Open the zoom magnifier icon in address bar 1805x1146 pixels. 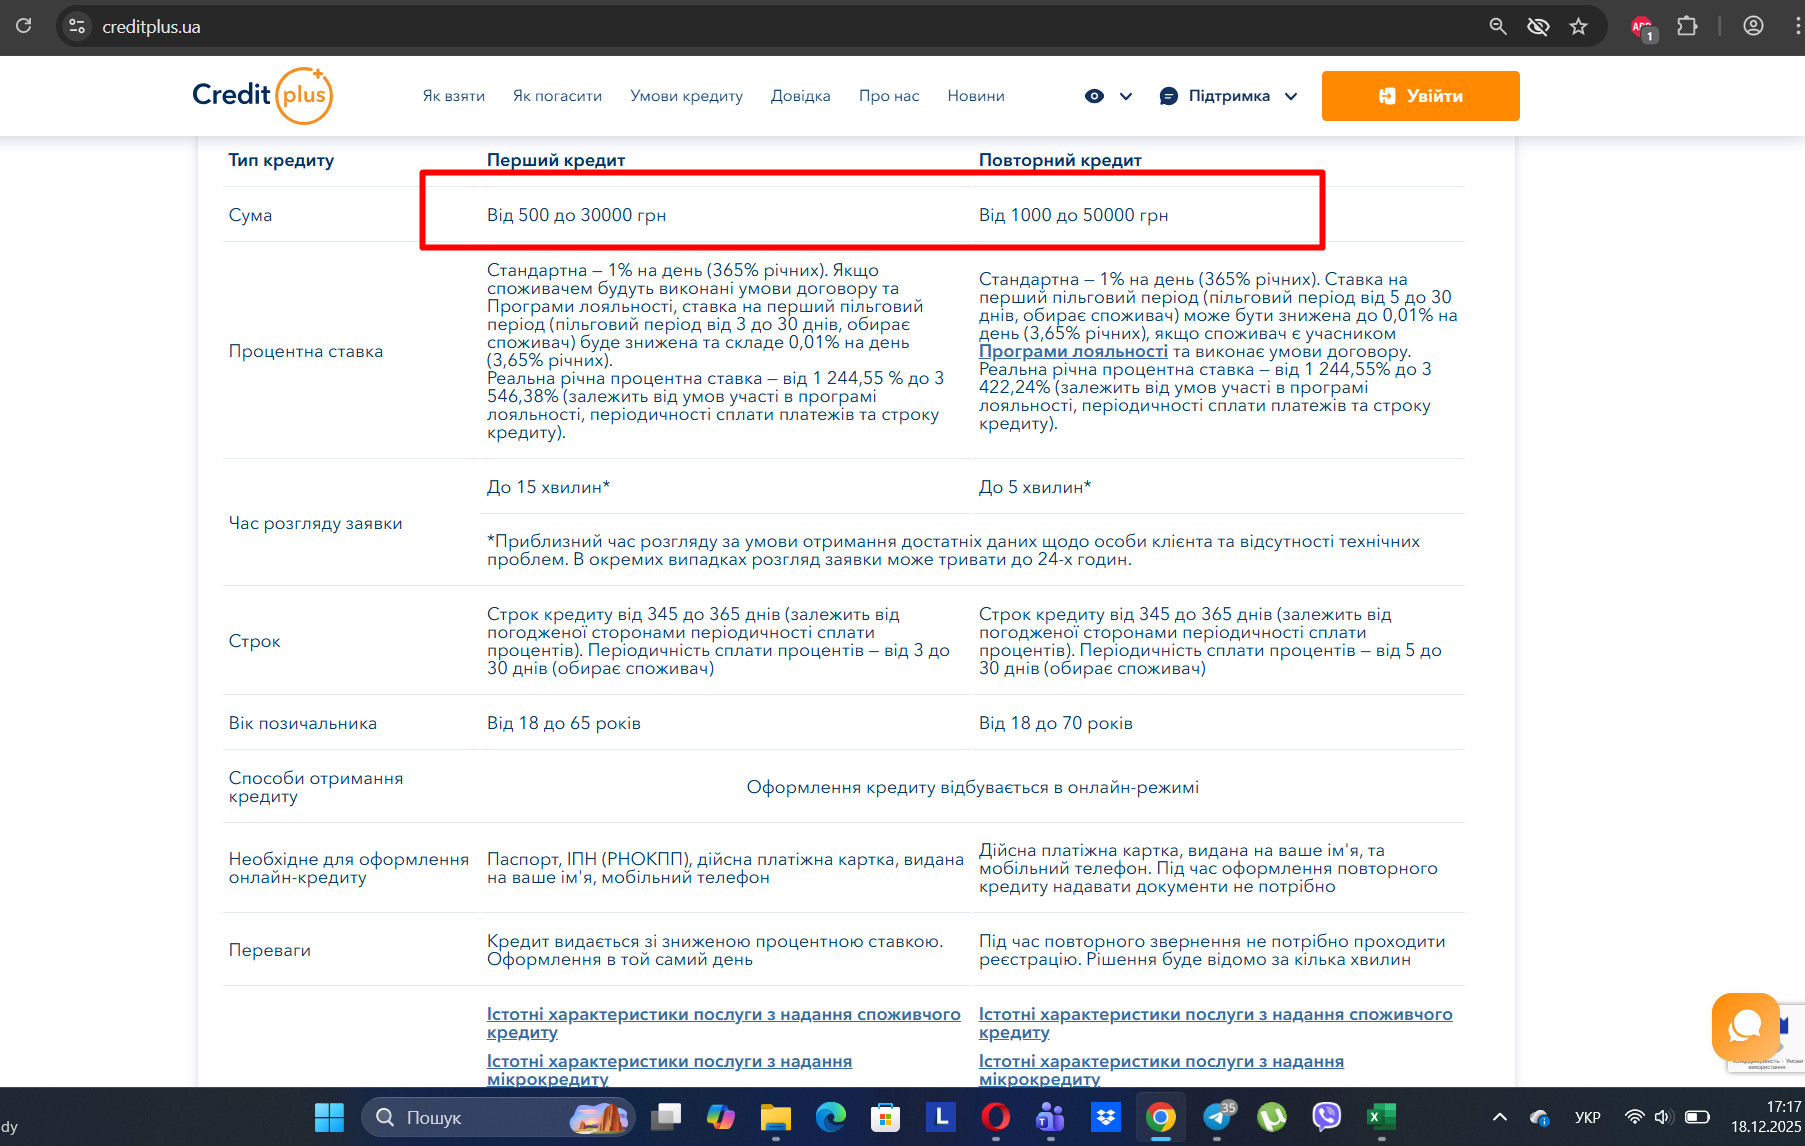click(1498, 27)
